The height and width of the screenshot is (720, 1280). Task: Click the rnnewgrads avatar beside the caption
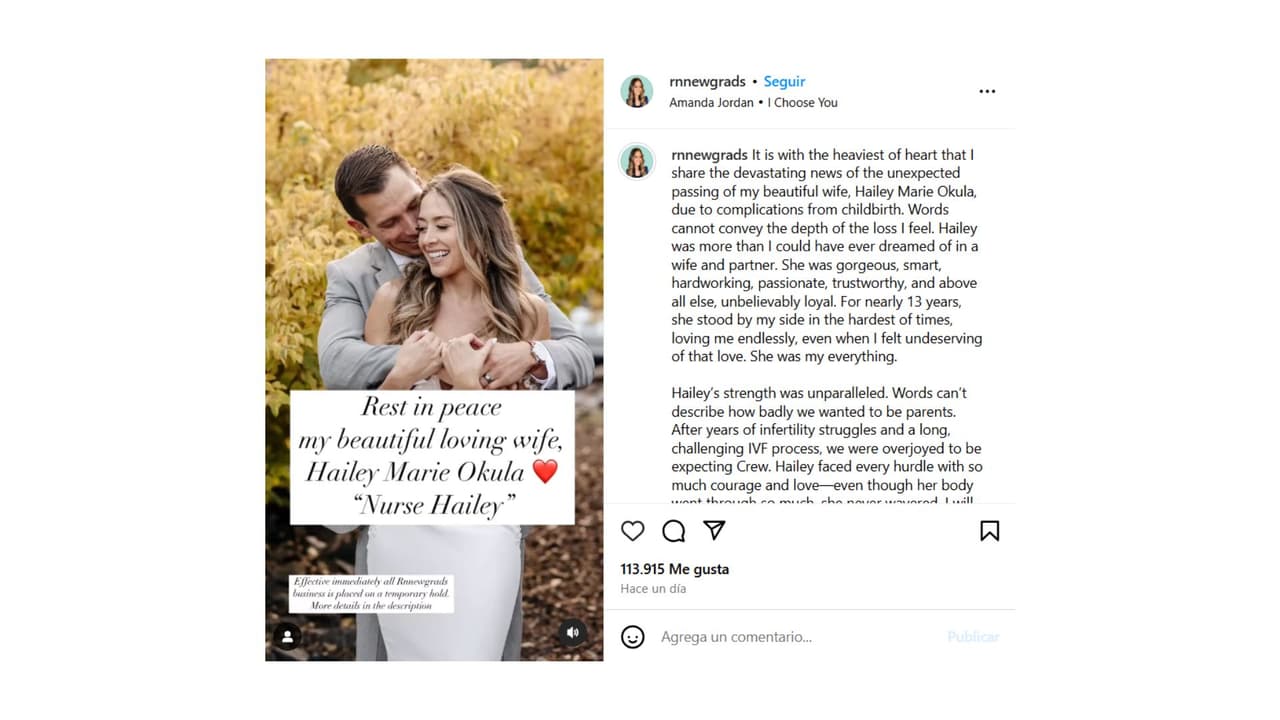tap(637, 161)
